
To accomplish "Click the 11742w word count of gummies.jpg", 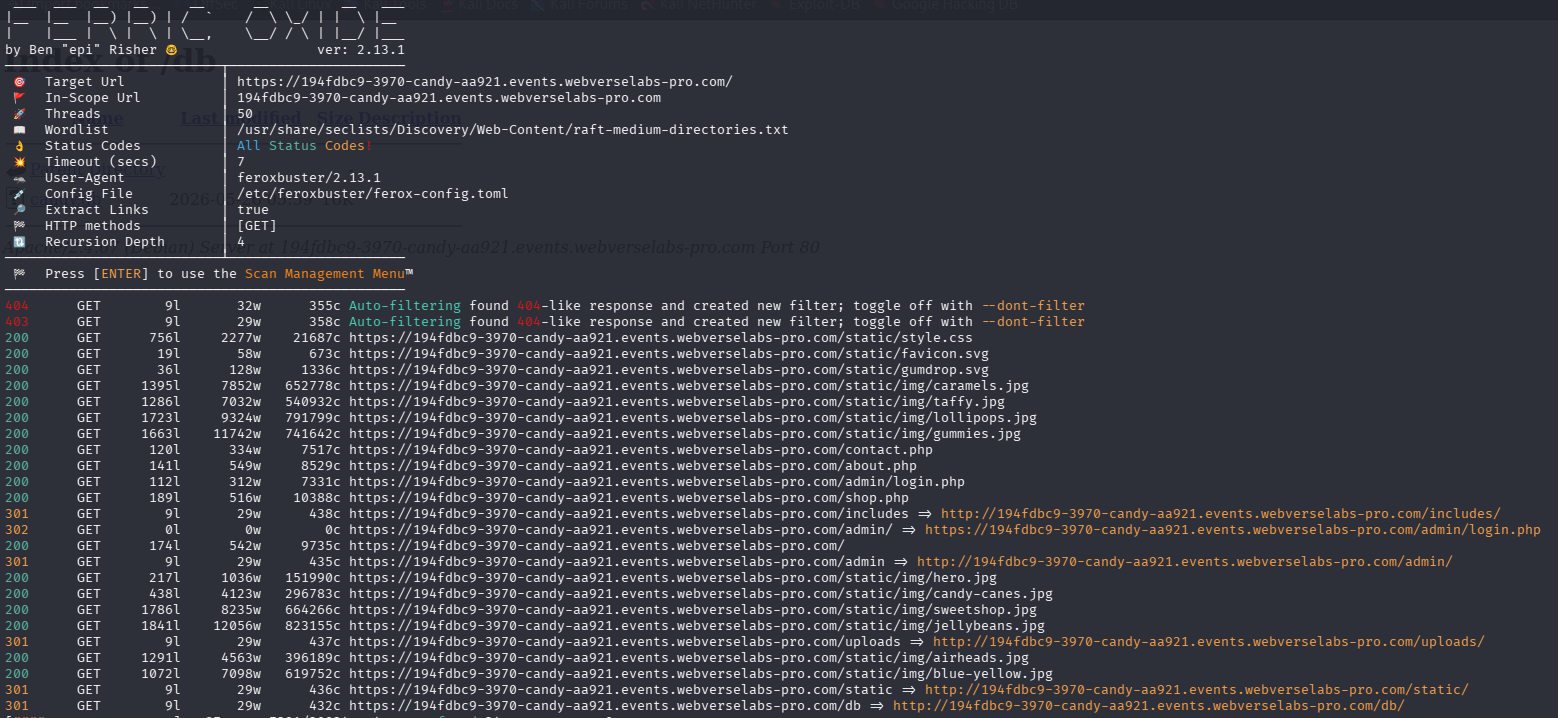I will tap(237, 434).
